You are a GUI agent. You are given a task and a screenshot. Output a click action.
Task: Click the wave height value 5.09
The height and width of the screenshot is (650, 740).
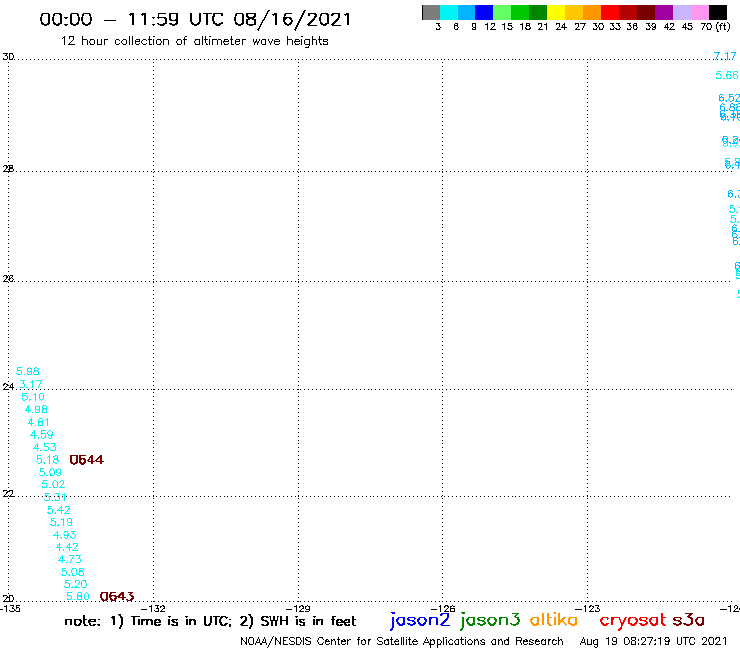[x=50, y=472]
